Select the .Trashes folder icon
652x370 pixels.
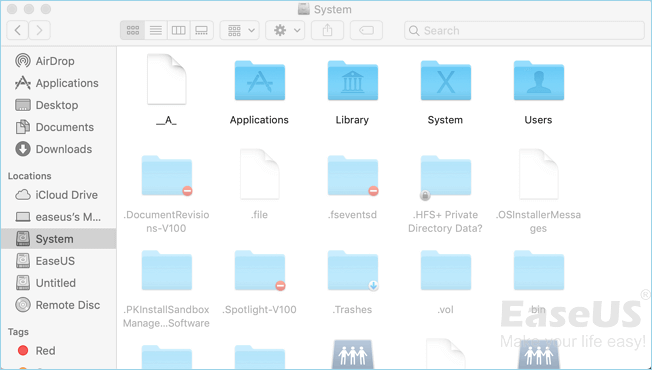tap(353, 270)
